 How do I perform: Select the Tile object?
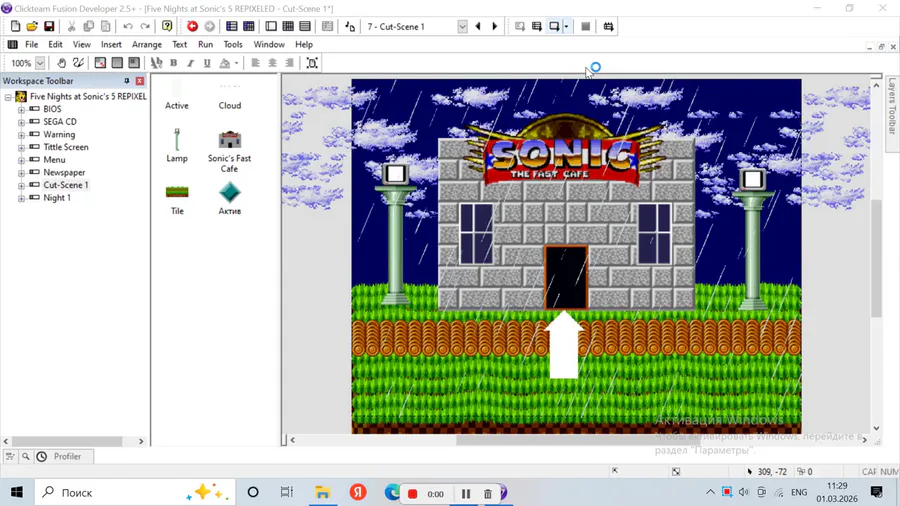coord(177,192)
